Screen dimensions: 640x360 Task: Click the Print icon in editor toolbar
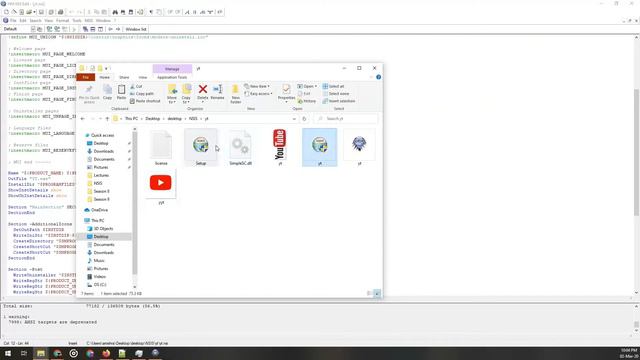pyautogui.click(x=60, y=12)
